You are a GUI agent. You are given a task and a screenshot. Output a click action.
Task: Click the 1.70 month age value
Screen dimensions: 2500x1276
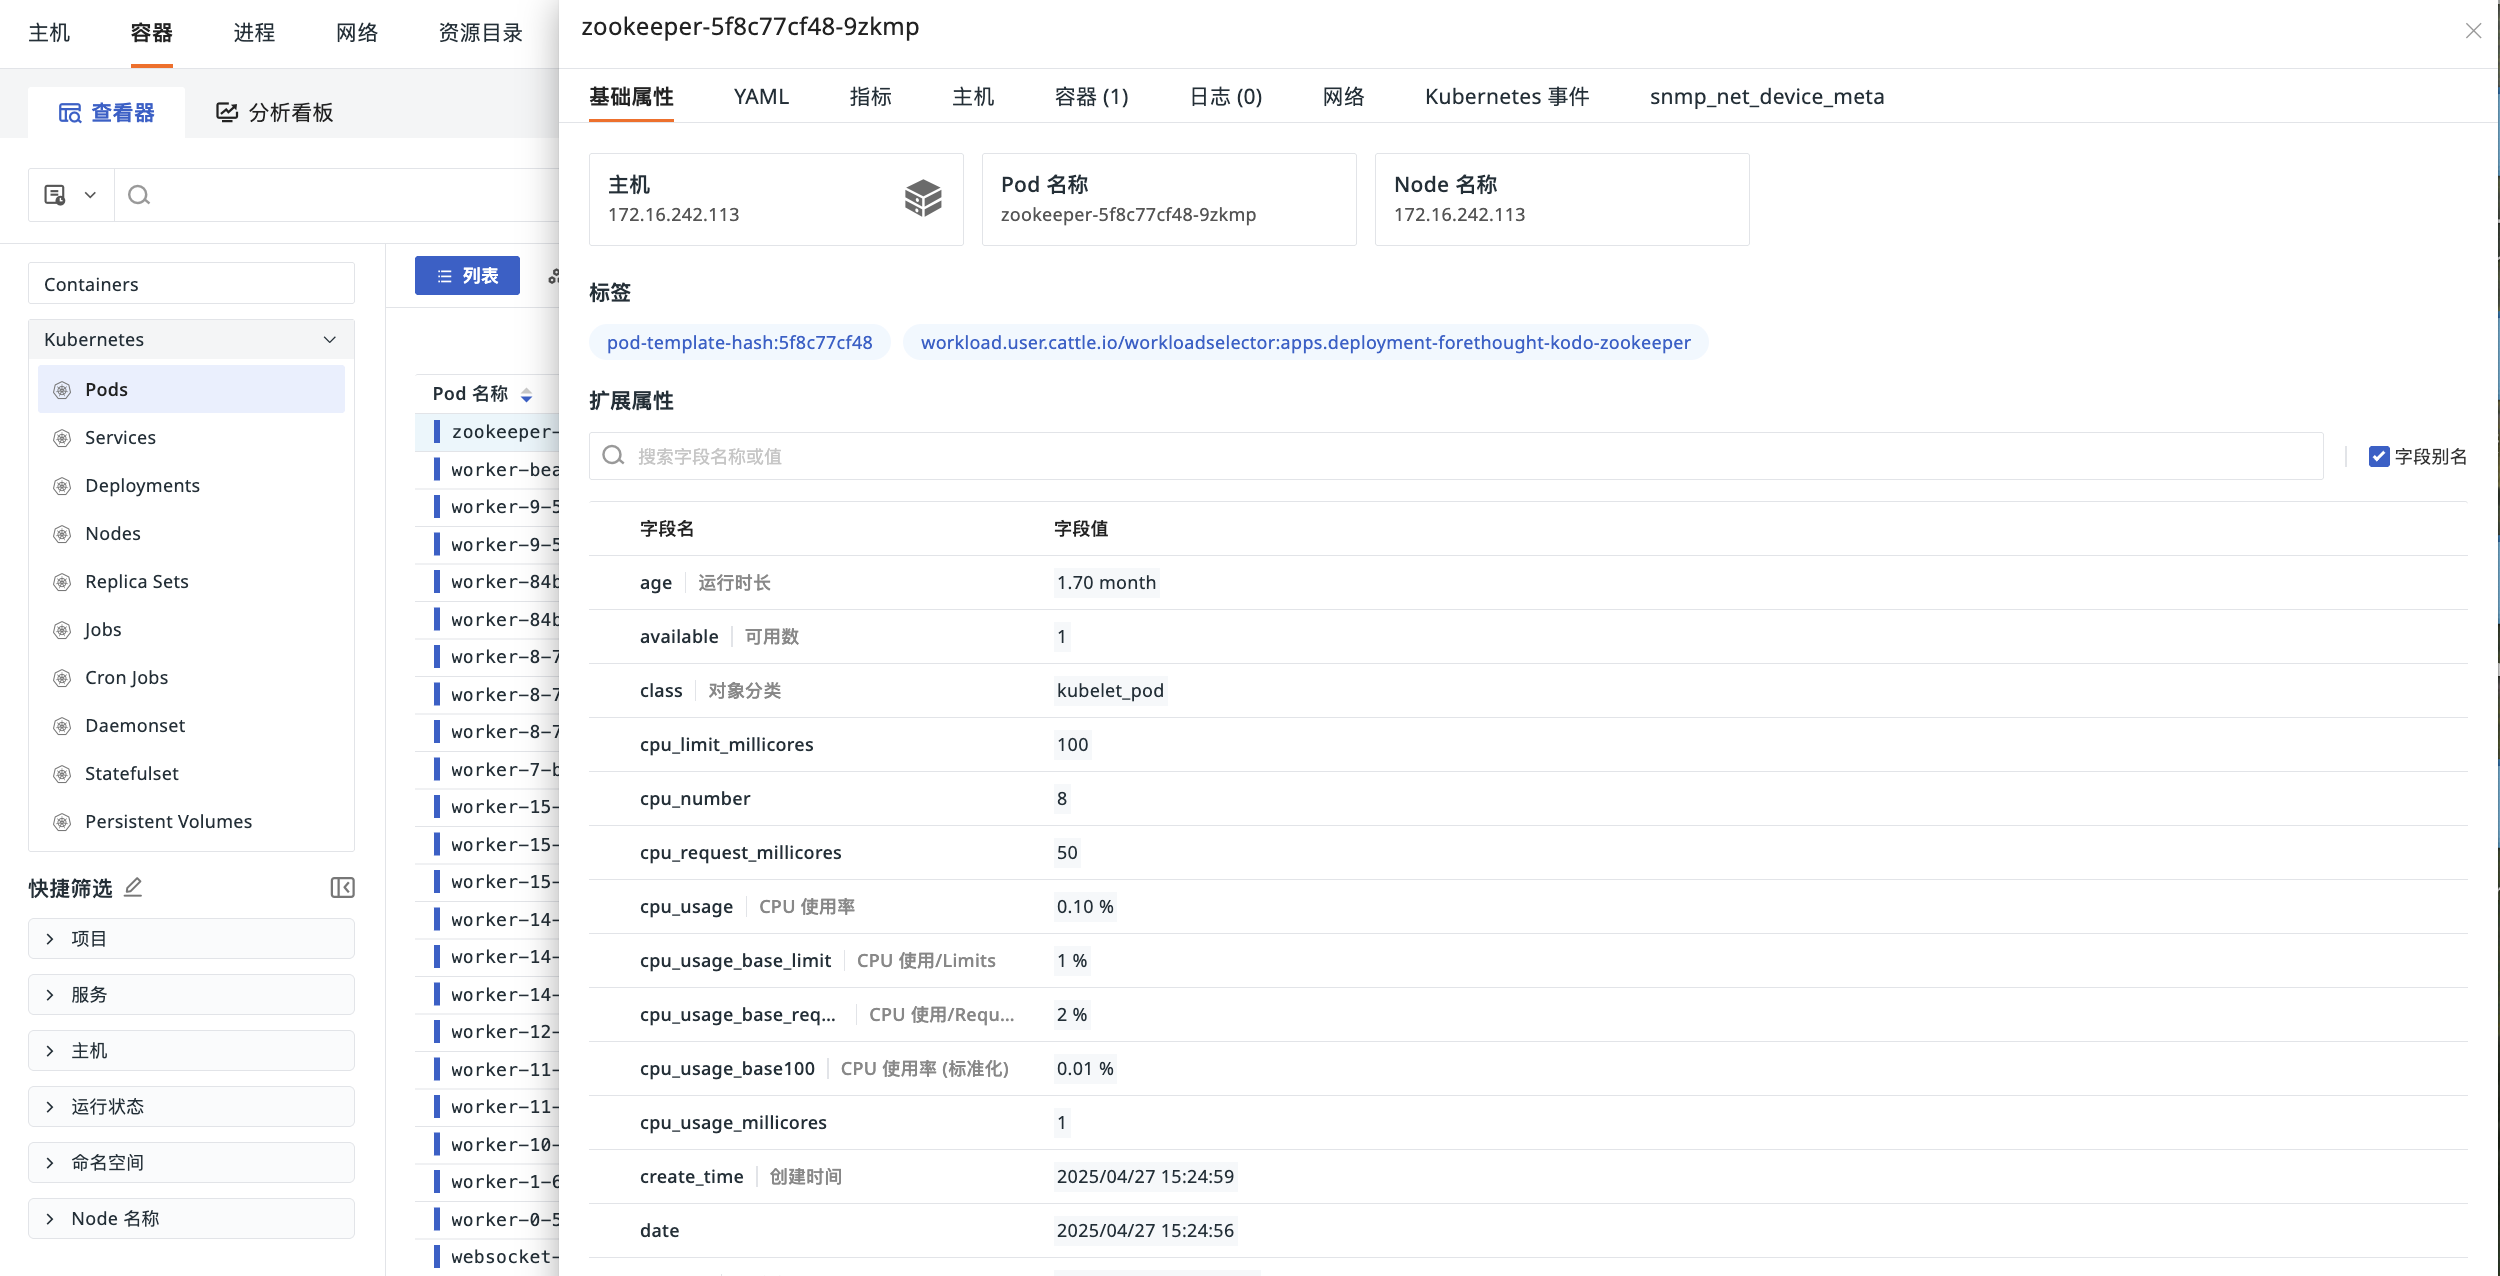[x=1106, y=583]
